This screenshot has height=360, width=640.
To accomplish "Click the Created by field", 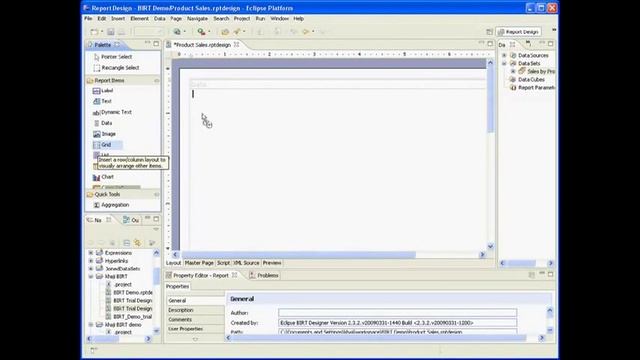I will point(398,323).
